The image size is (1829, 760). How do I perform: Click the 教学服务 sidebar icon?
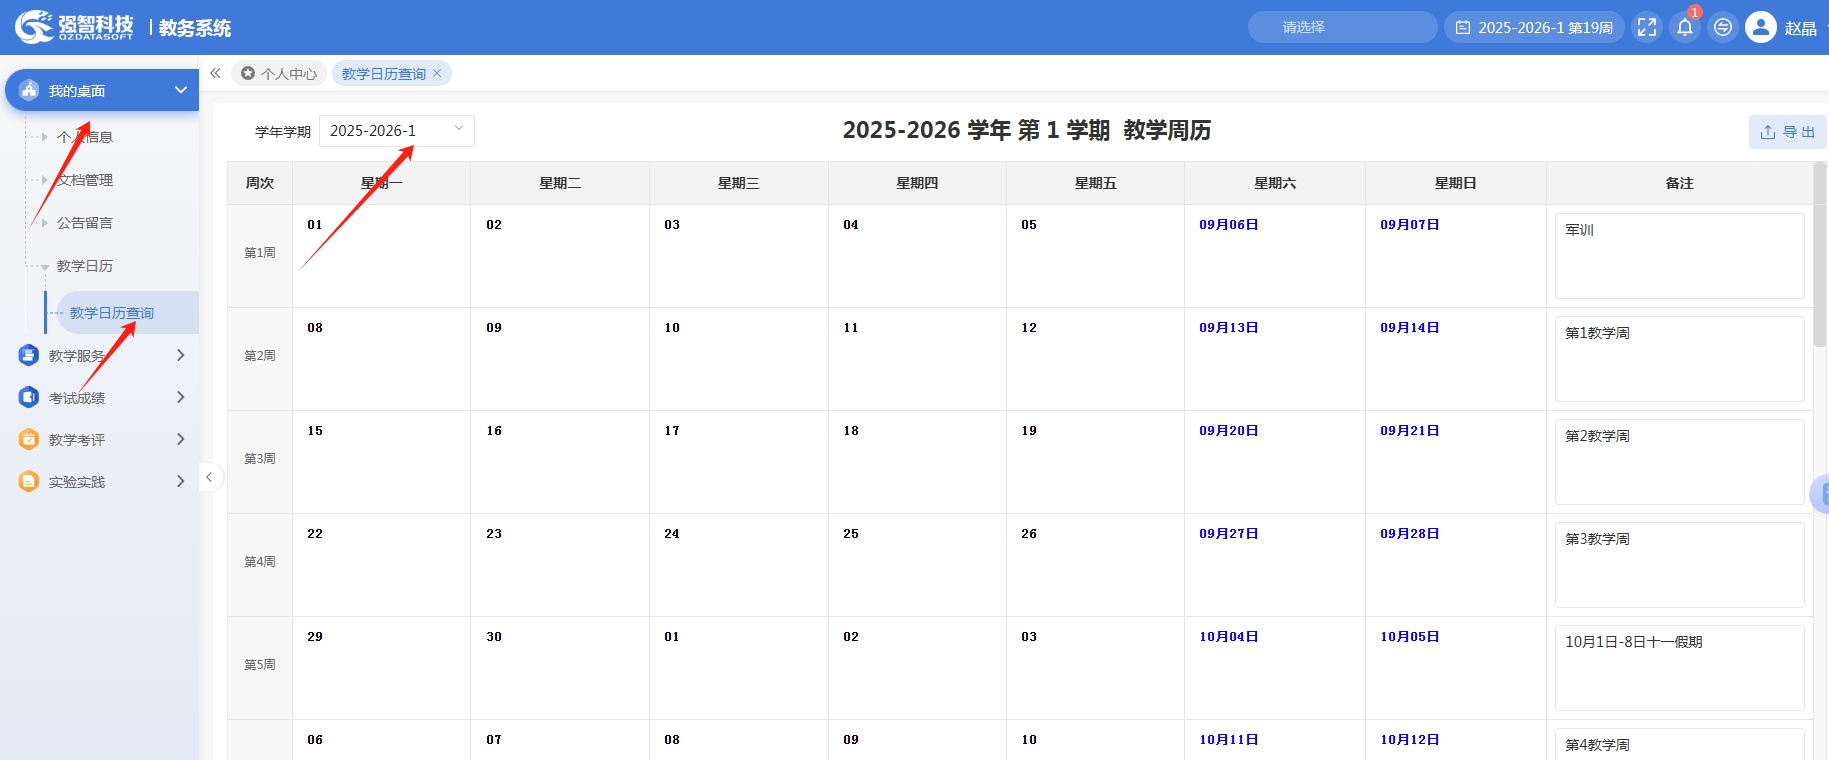(29, 355)
